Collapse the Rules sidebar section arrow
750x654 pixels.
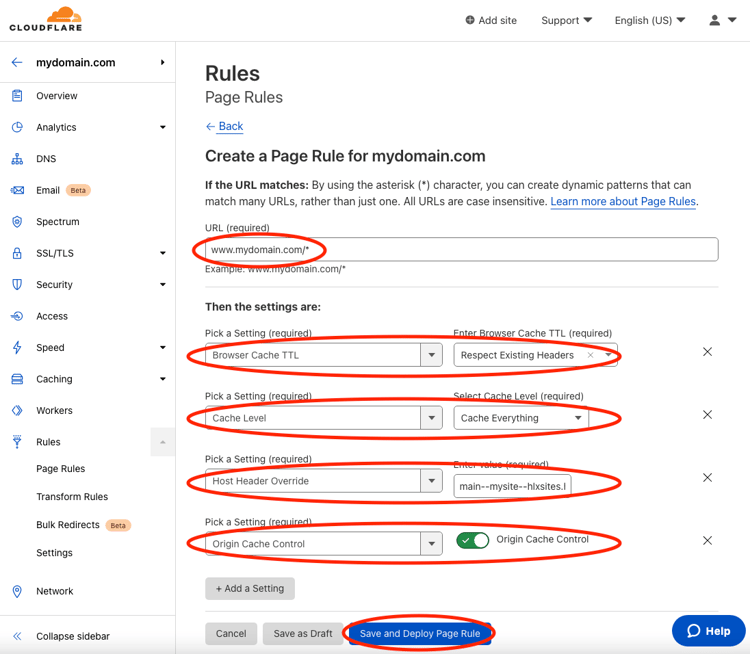(x=163, y=442)
